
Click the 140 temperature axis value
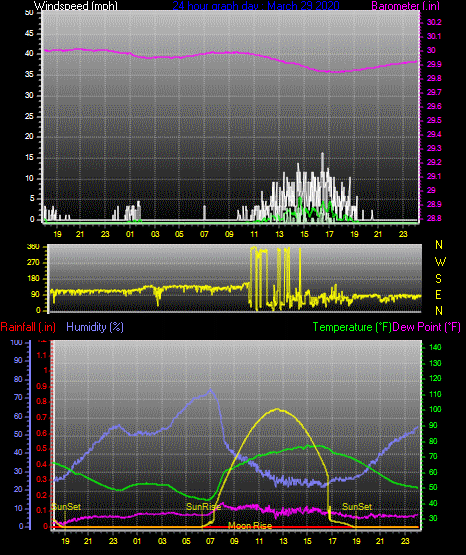435,347
